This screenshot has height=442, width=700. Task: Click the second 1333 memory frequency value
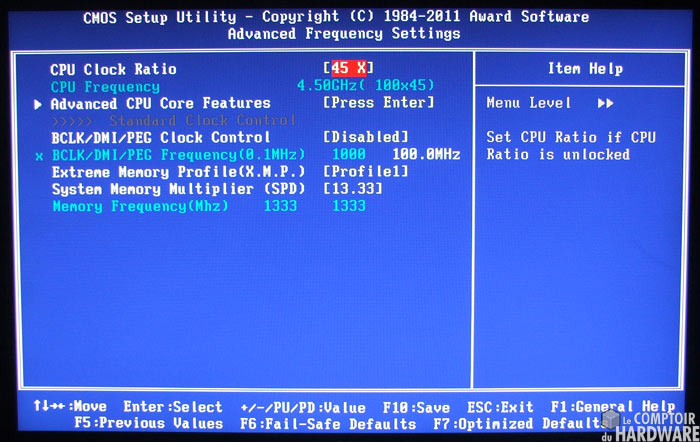pyautogui.click(x=349, y=206)
